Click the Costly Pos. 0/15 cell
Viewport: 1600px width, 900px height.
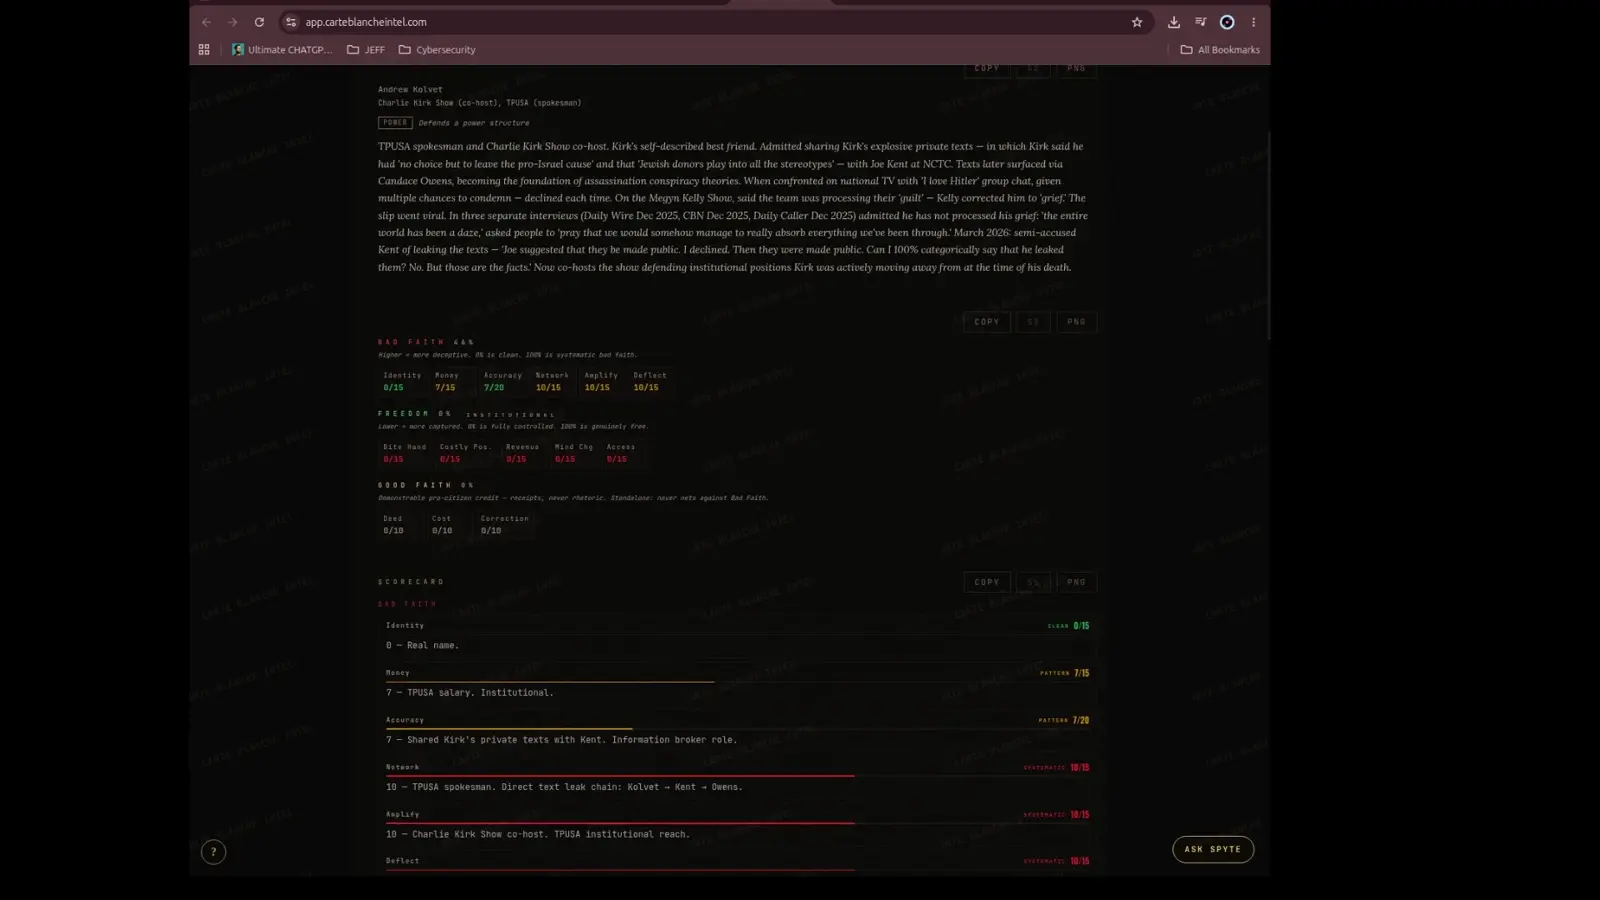click(x=465, y=453)
